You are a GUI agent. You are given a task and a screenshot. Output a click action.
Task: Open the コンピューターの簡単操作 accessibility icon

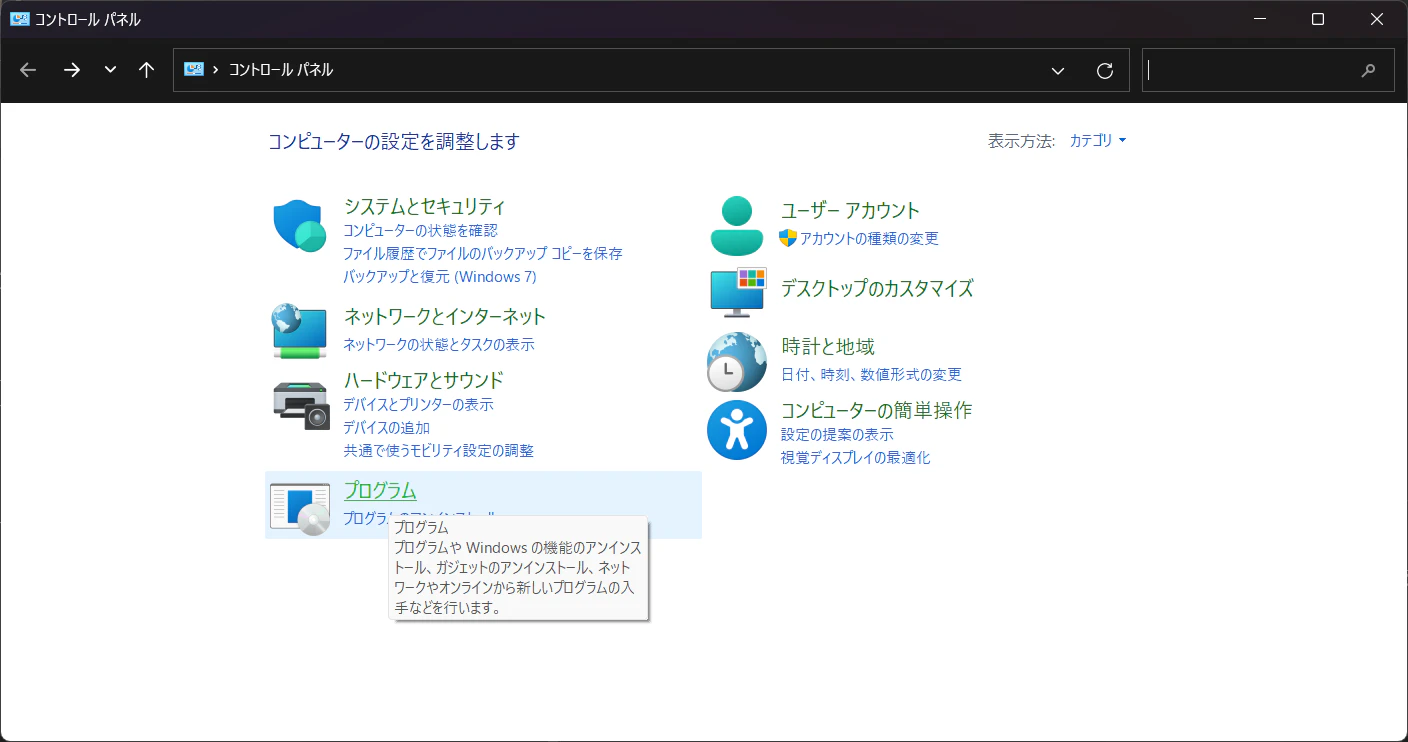[x=737, y=430]
